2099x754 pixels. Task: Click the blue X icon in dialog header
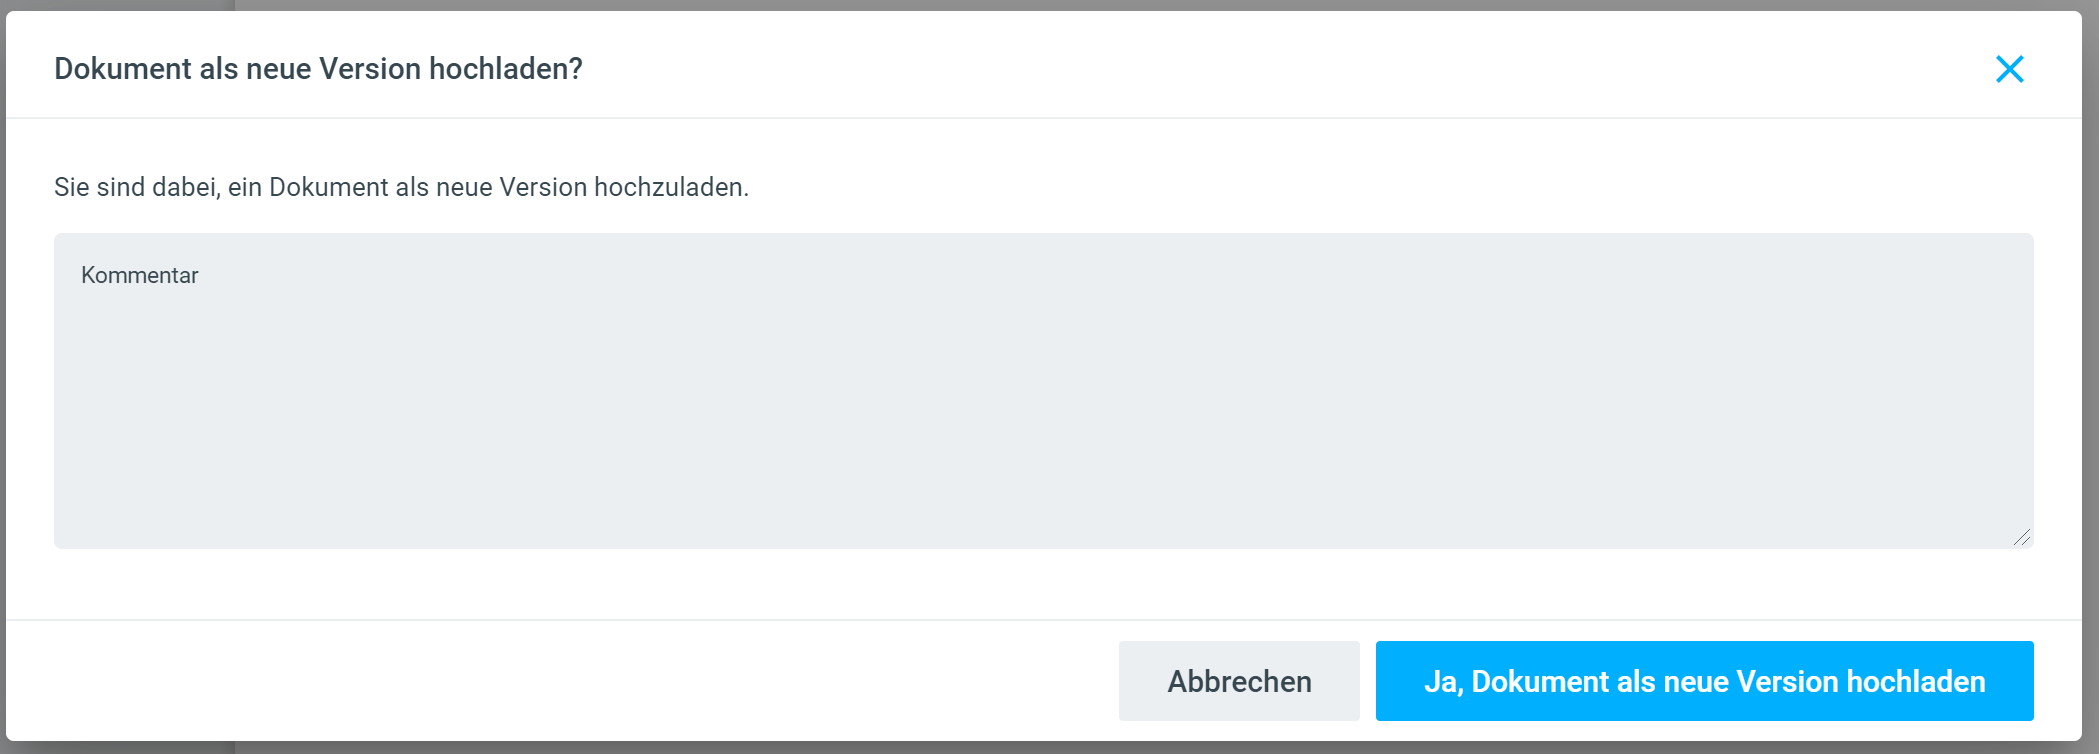click(x=2009, y=69)
